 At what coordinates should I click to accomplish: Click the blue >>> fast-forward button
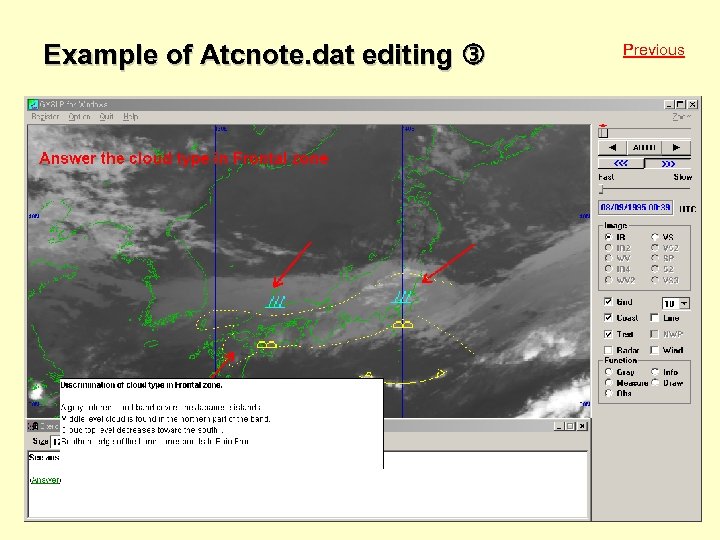pos(668,163)
